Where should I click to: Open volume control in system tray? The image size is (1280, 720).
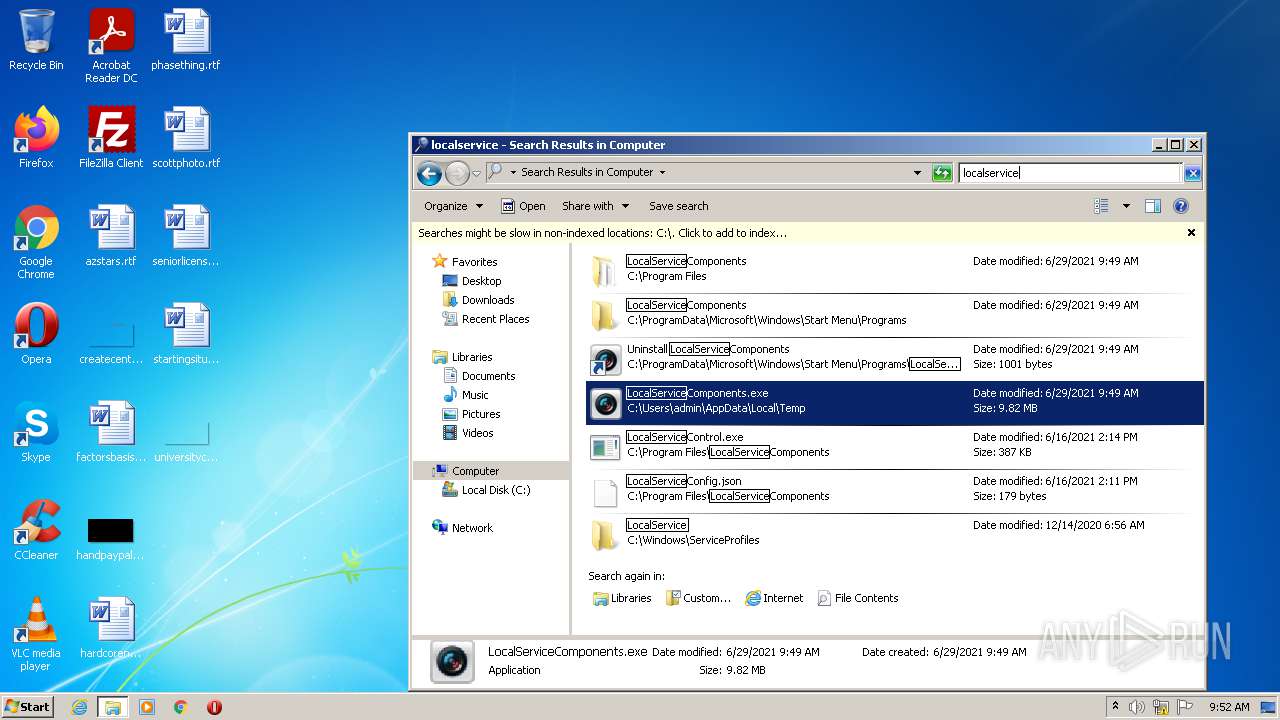coord(1137,707)
